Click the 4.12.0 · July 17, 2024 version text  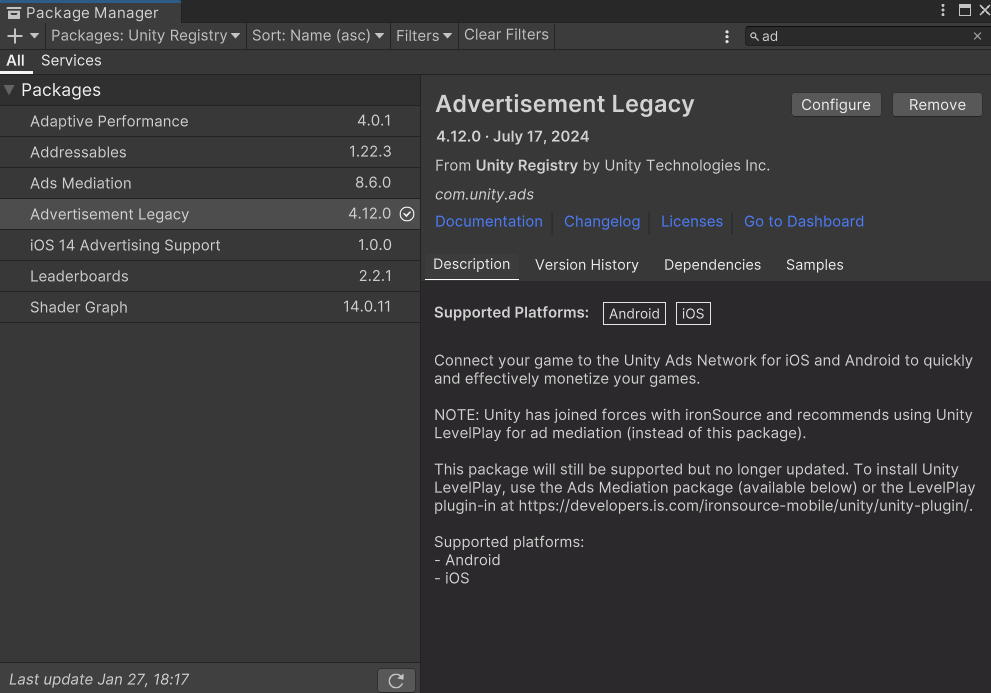click(513, 137)
